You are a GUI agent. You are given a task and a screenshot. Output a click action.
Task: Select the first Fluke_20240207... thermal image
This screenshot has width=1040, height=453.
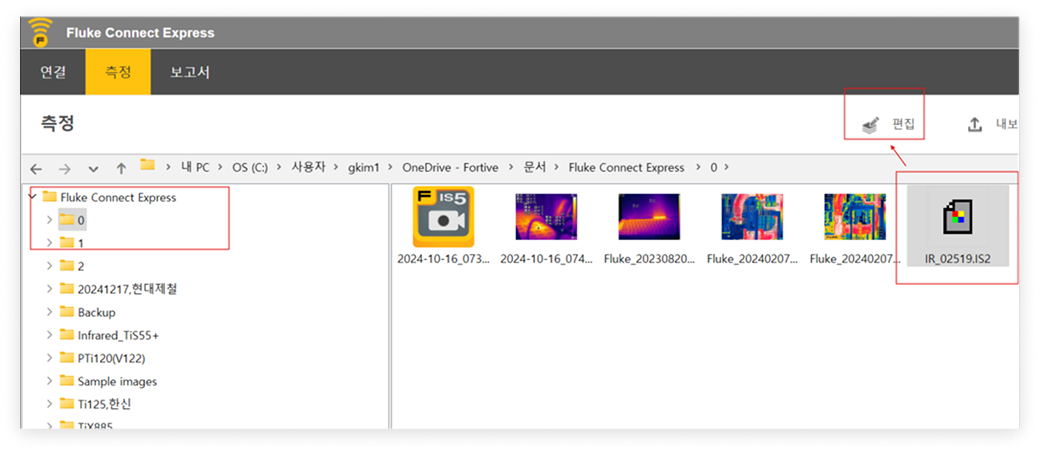(752, 218)
